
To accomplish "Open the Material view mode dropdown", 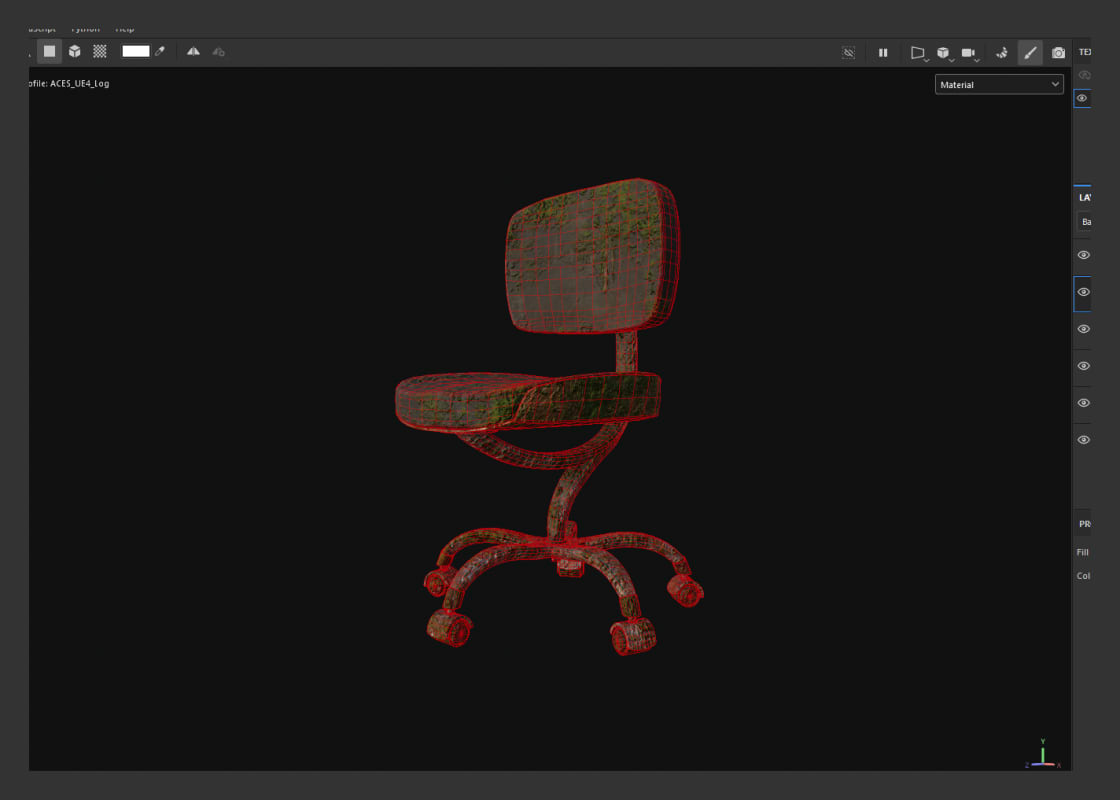I will point(999,84).
